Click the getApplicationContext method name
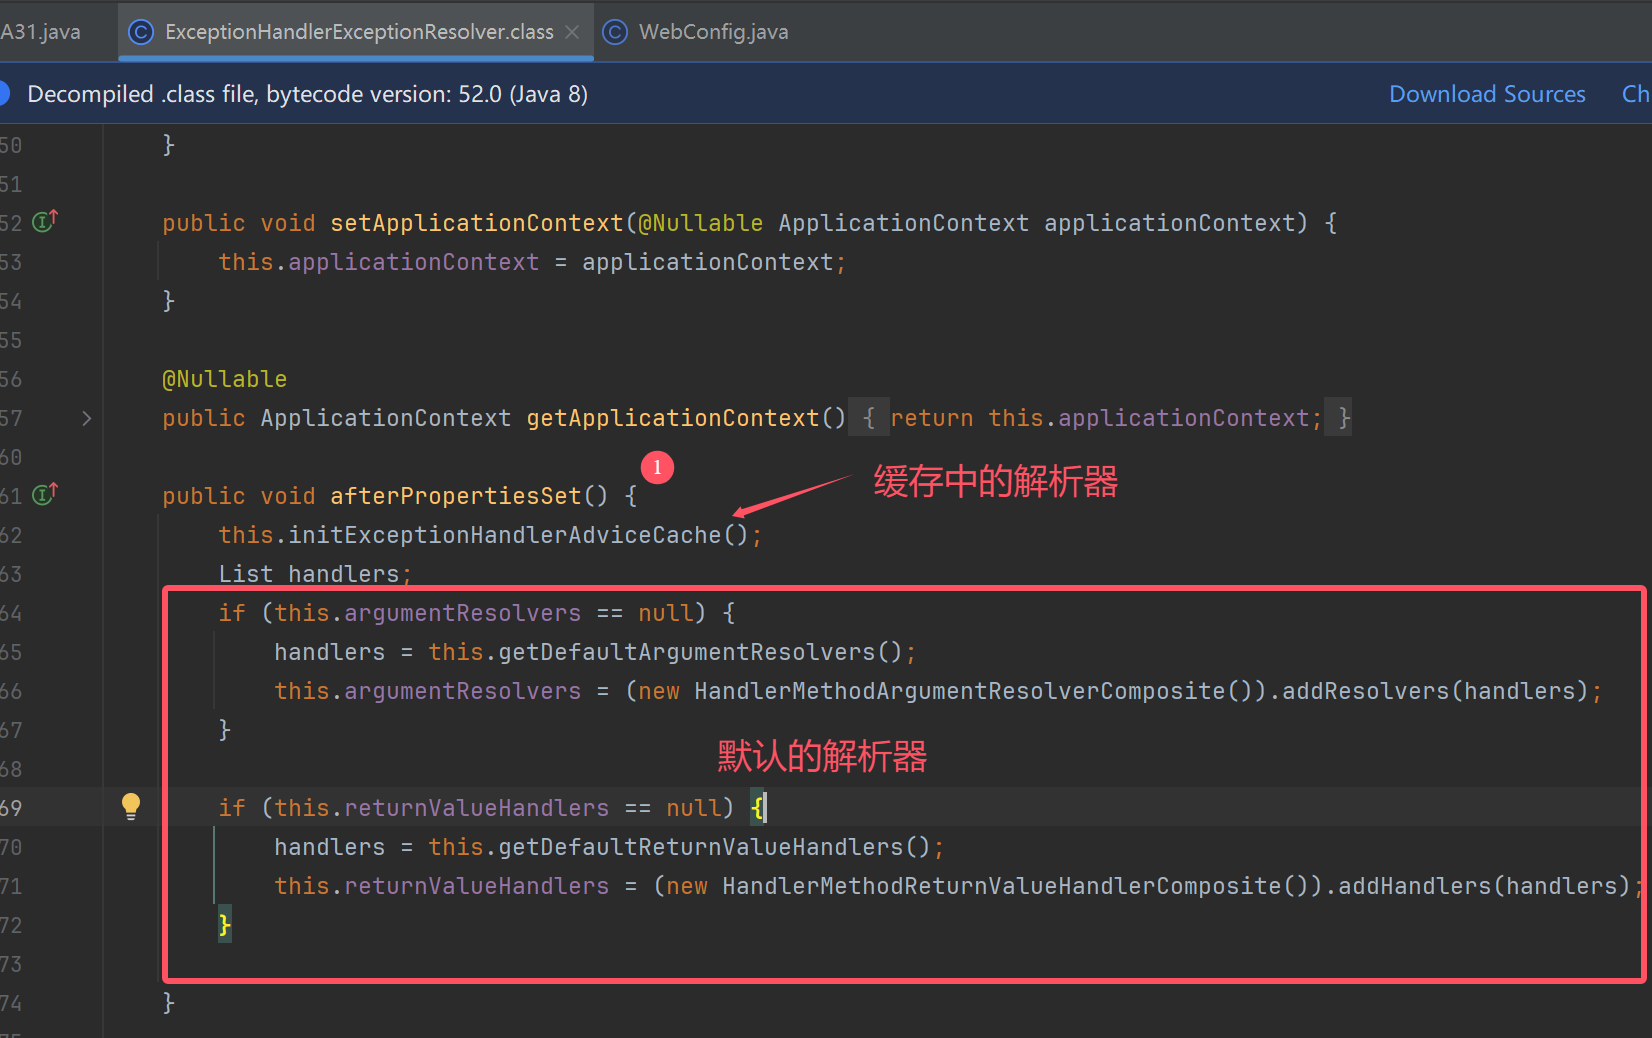The width and height of the screenshot is (1652, 1038). [x=673, y=418]
